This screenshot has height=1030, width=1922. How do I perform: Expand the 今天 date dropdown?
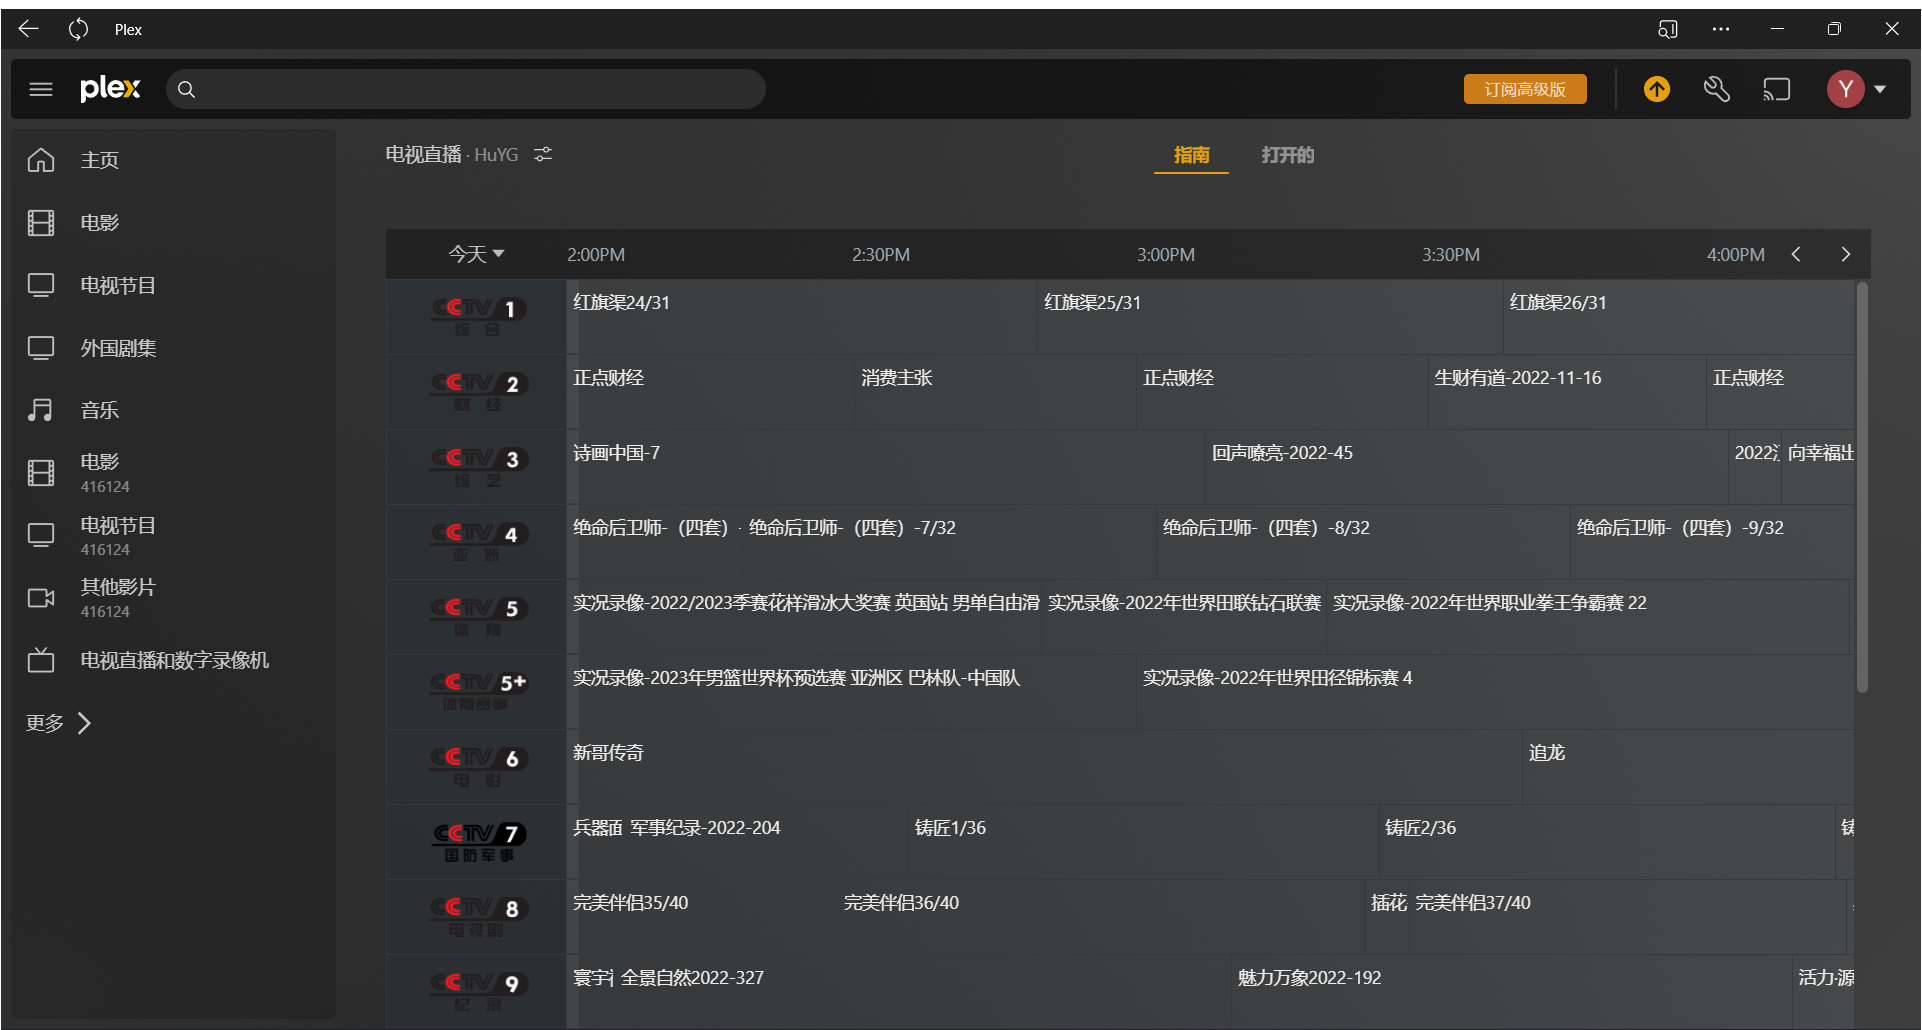[476, 255]
